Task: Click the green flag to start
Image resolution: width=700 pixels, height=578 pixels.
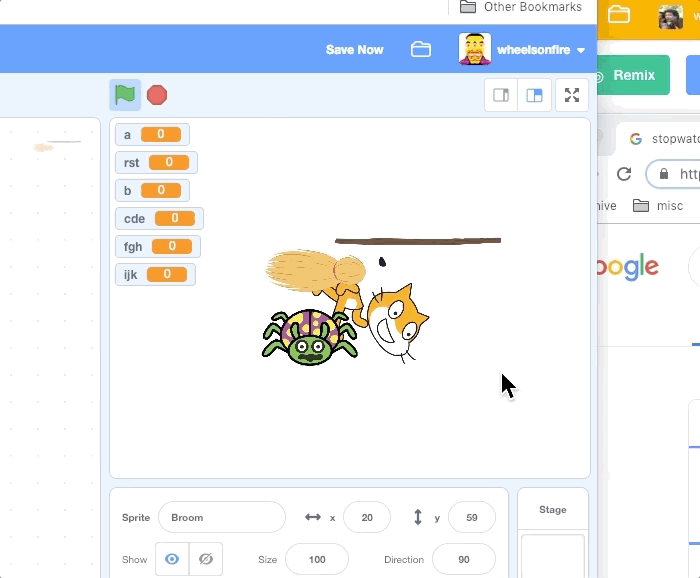Action: coord(125,95)
